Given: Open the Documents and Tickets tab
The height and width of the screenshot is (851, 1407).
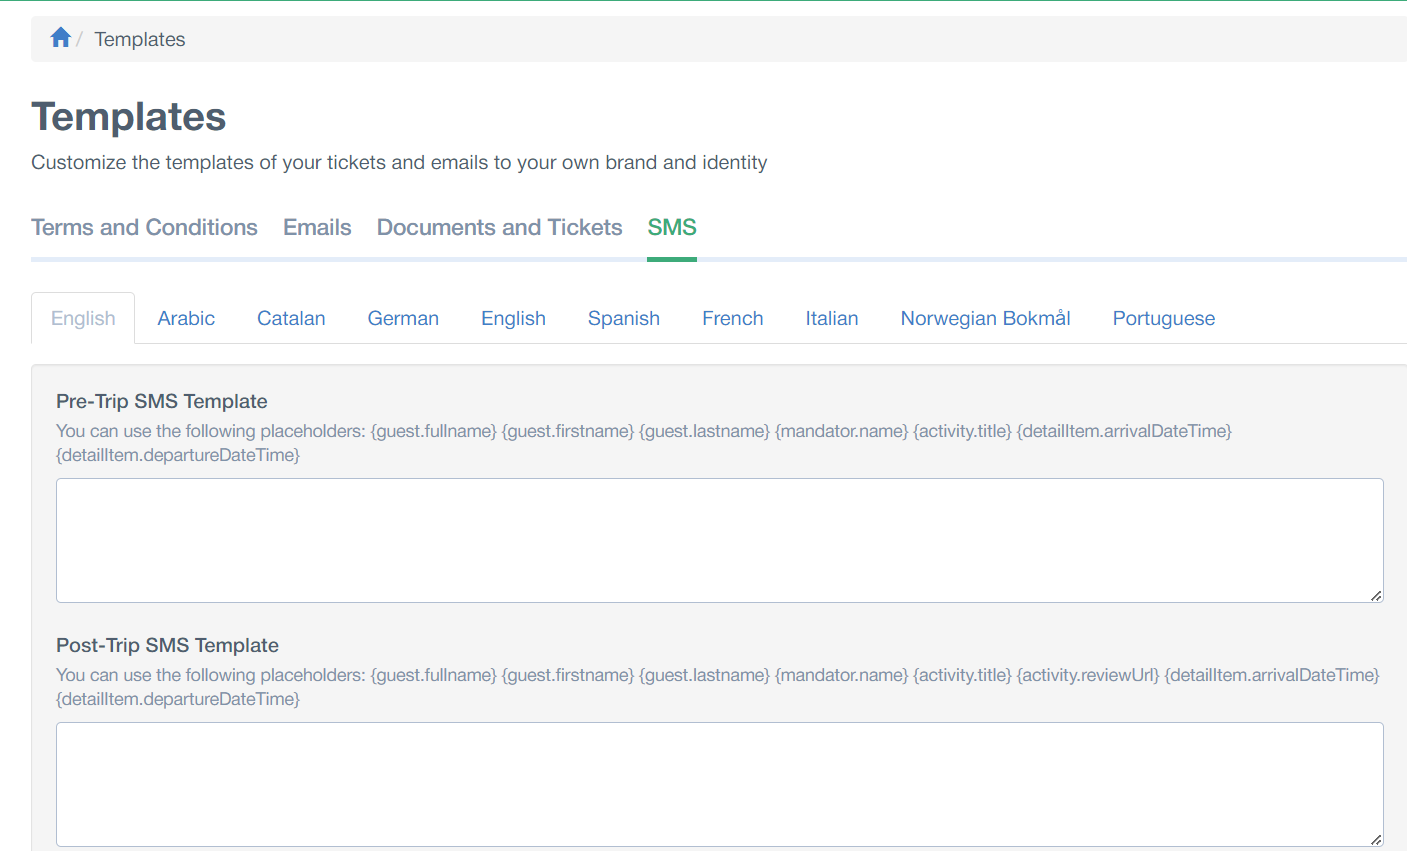Looking at the screenshot, I should pyautogui.click(x=499, y=227).
